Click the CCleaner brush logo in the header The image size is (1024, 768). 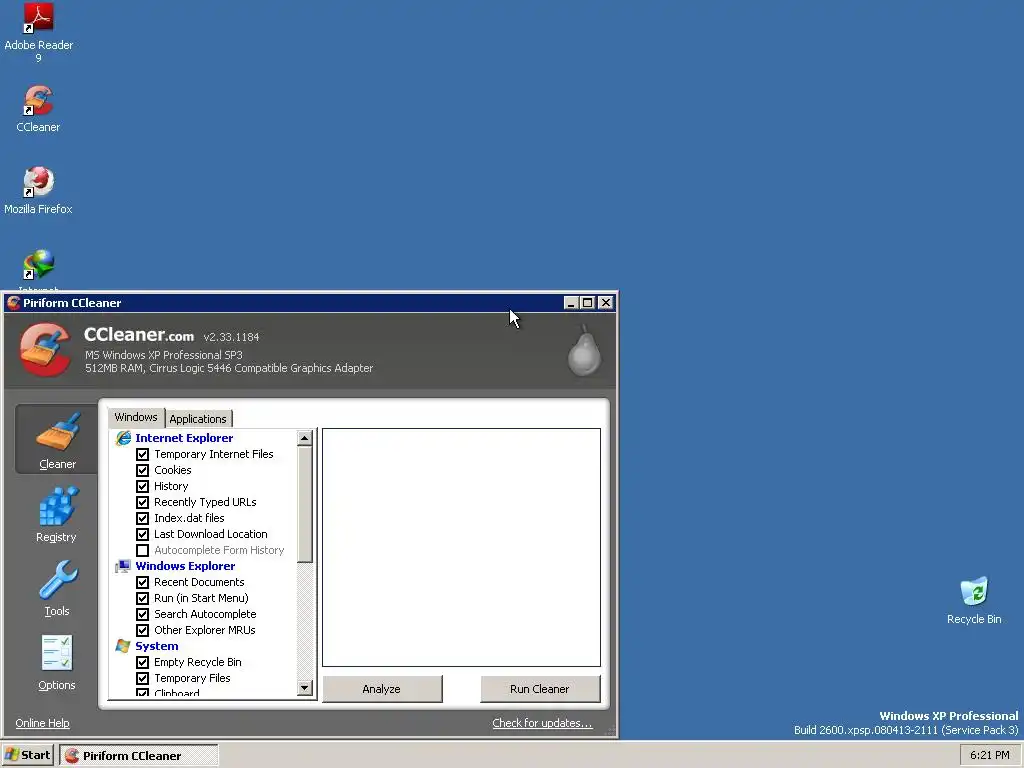(45, 349)
